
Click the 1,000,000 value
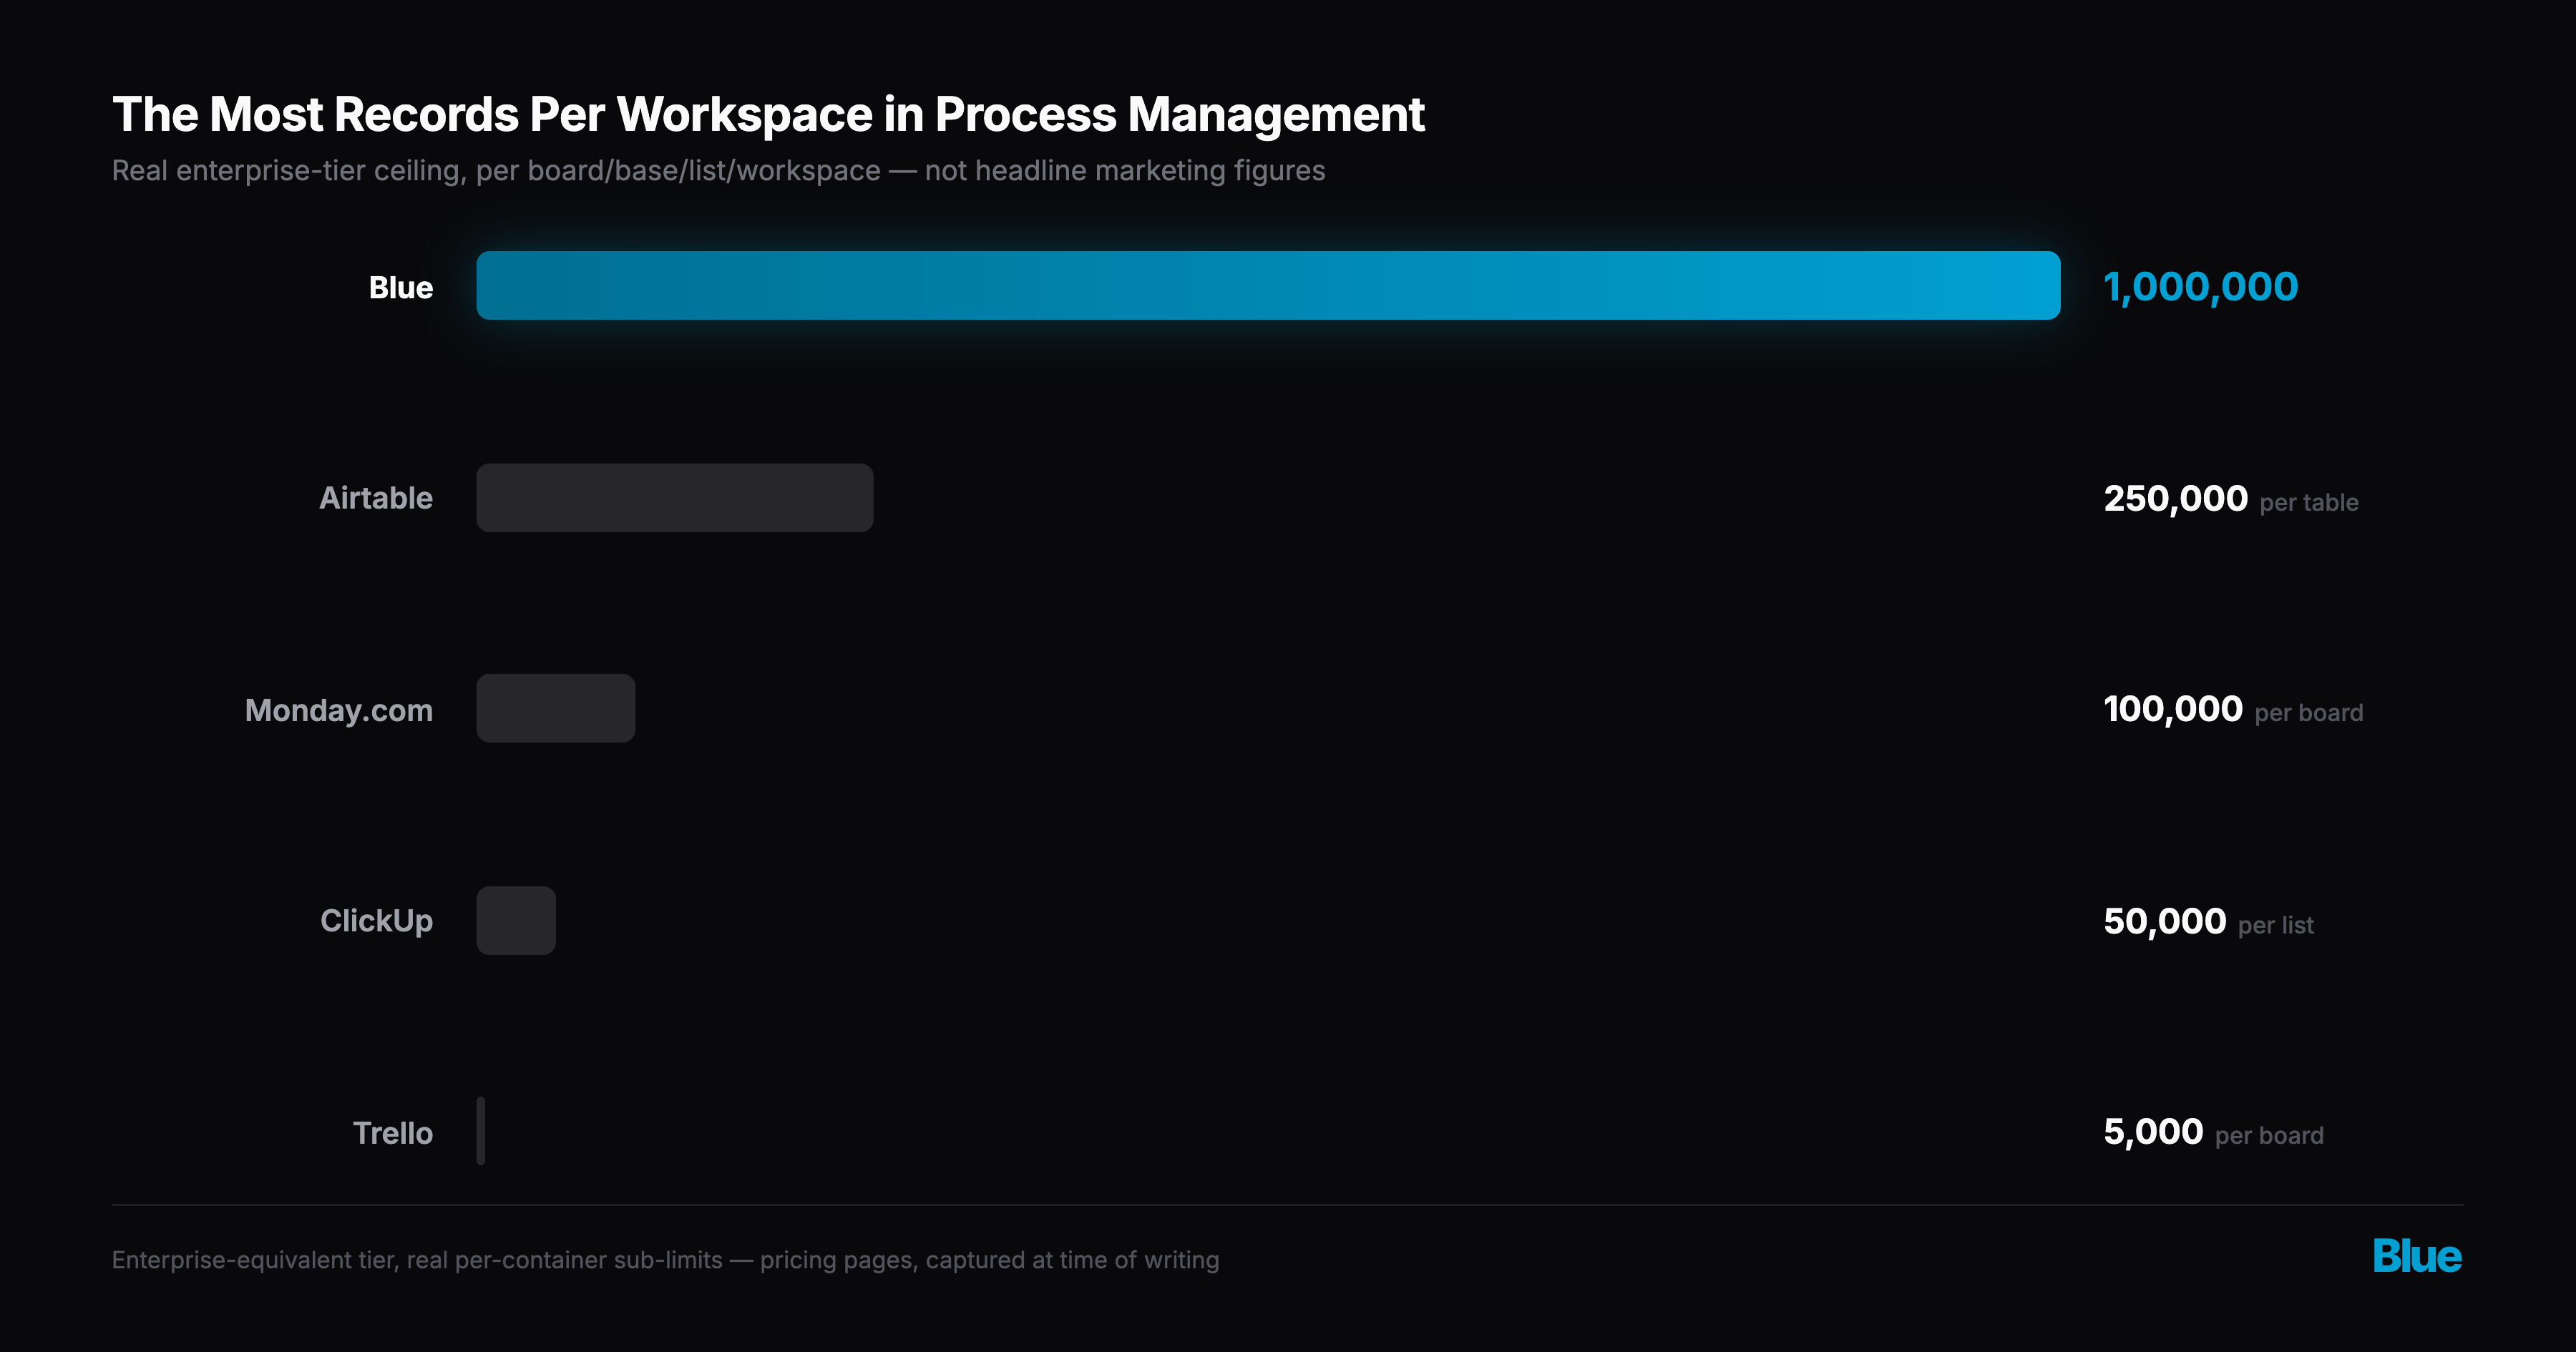pos(2201,288)
